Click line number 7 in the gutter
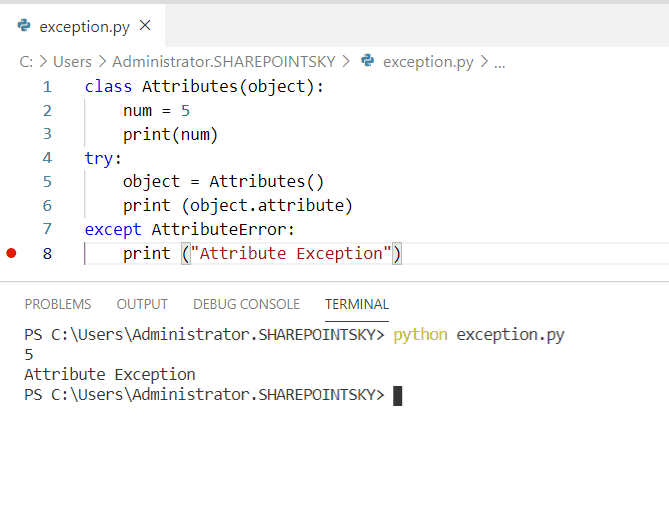The width and height of the screenshot is (669, 524). tap(47, 229)
